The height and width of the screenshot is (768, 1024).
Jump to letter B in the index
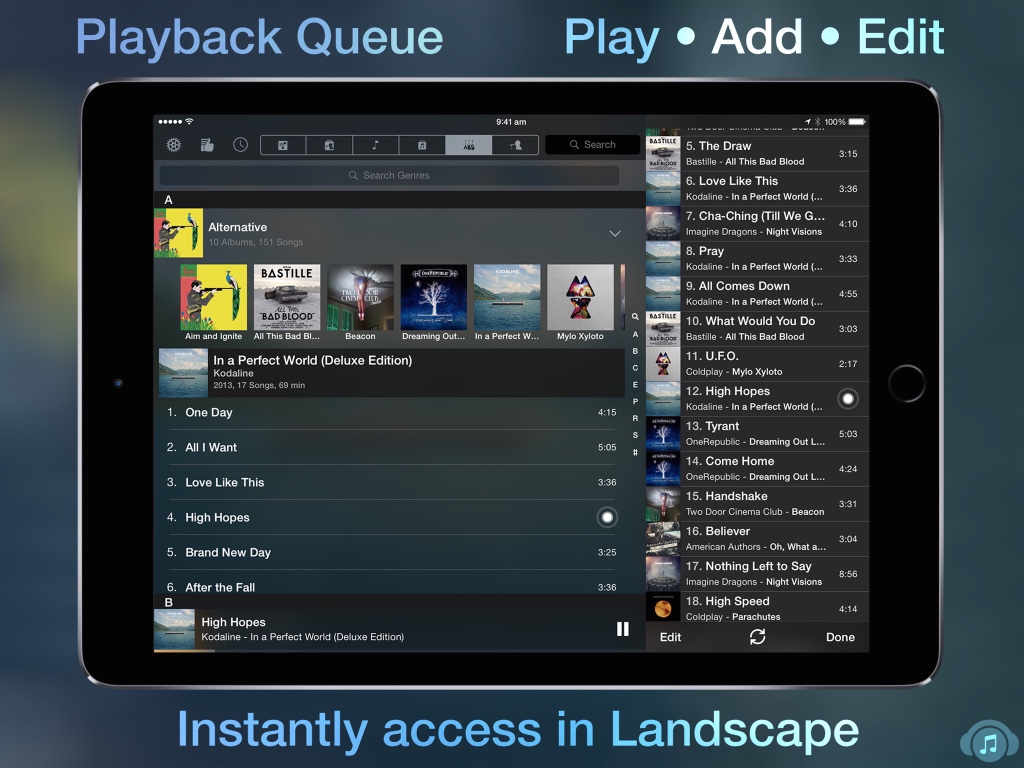pyautogui.click(x=635, y=351)
